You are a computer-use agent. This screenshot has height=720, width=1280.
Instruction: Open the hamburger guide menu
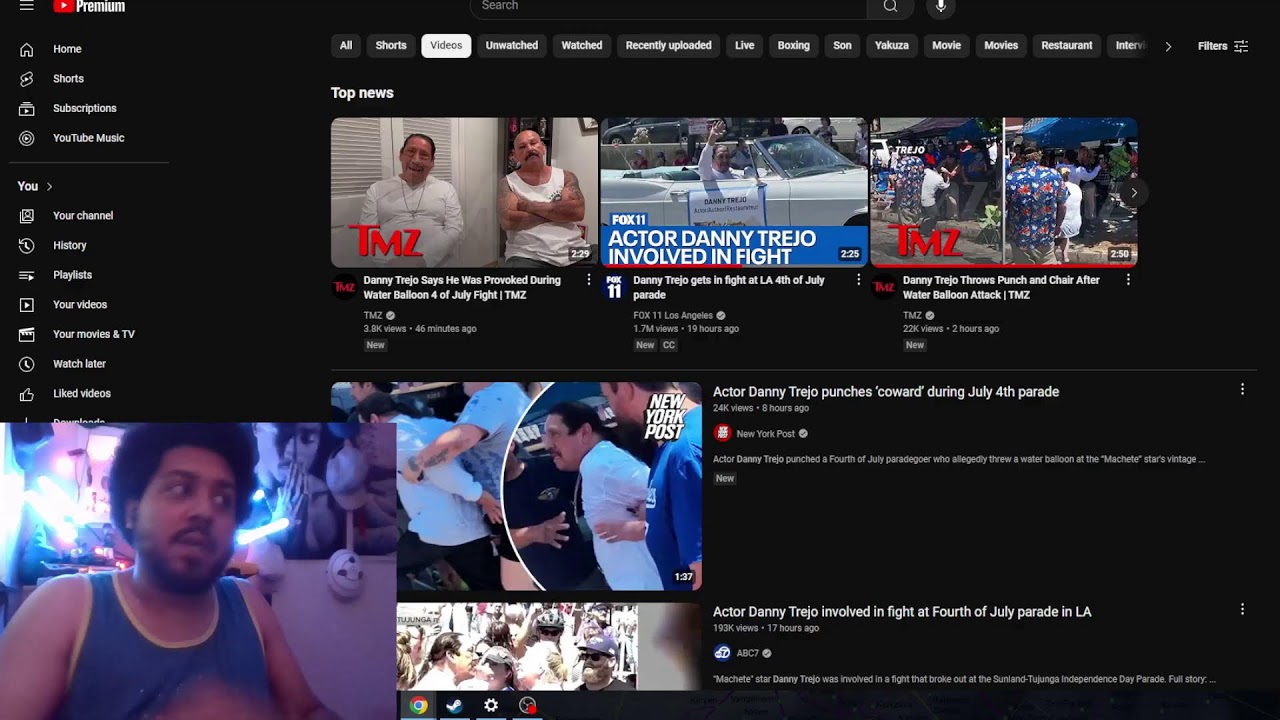coord(27,5)
